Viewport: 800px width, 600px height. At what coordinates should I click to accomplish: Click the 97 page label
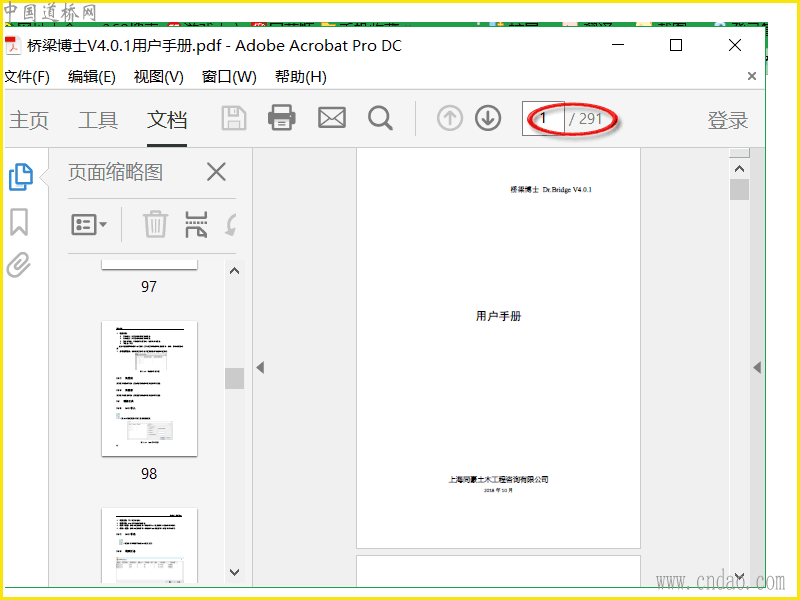[x=149, y=287]
